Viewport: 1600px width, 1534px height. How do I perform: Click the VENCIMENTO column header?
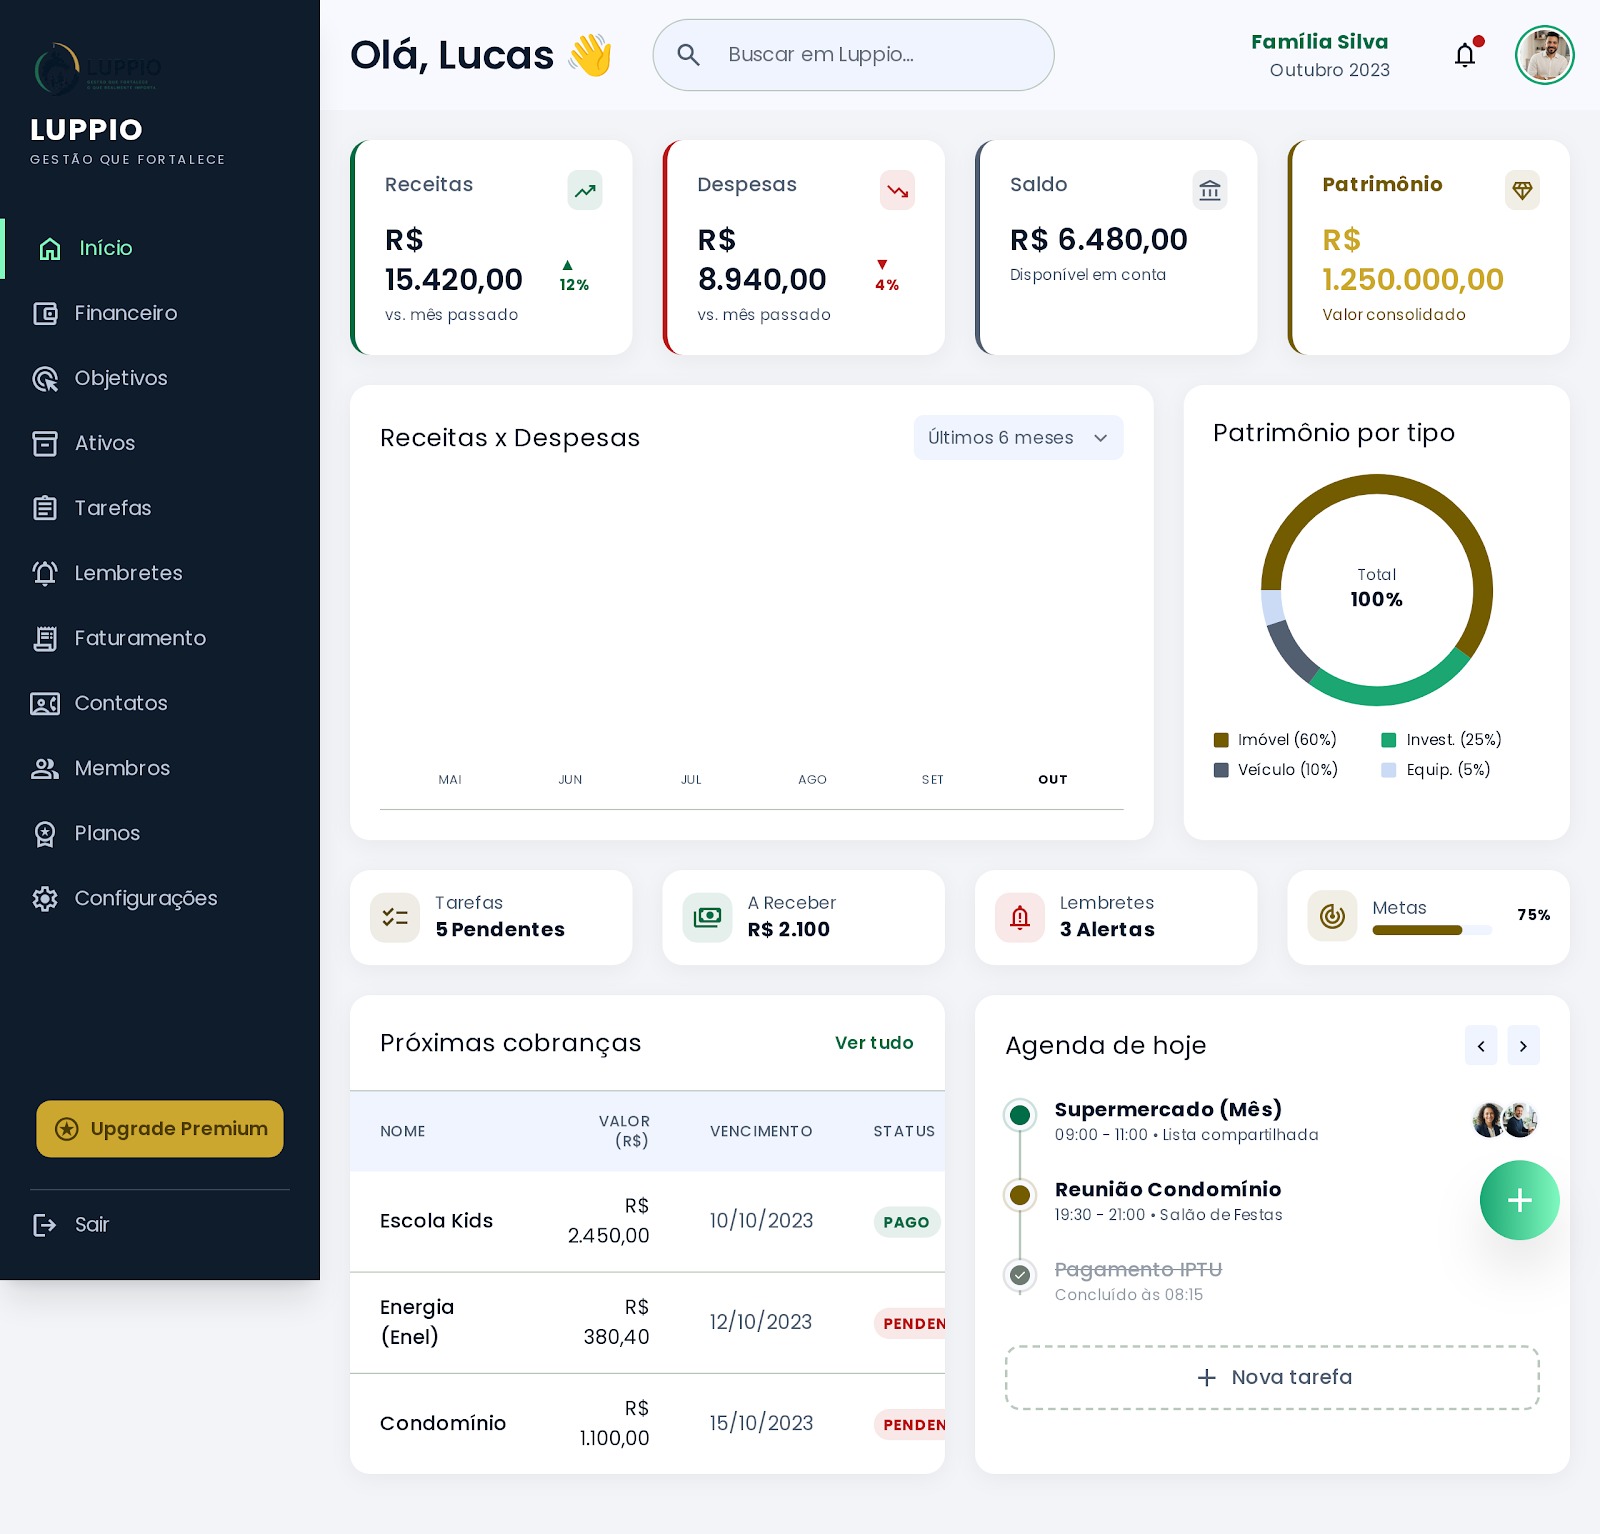[761, 1131]
